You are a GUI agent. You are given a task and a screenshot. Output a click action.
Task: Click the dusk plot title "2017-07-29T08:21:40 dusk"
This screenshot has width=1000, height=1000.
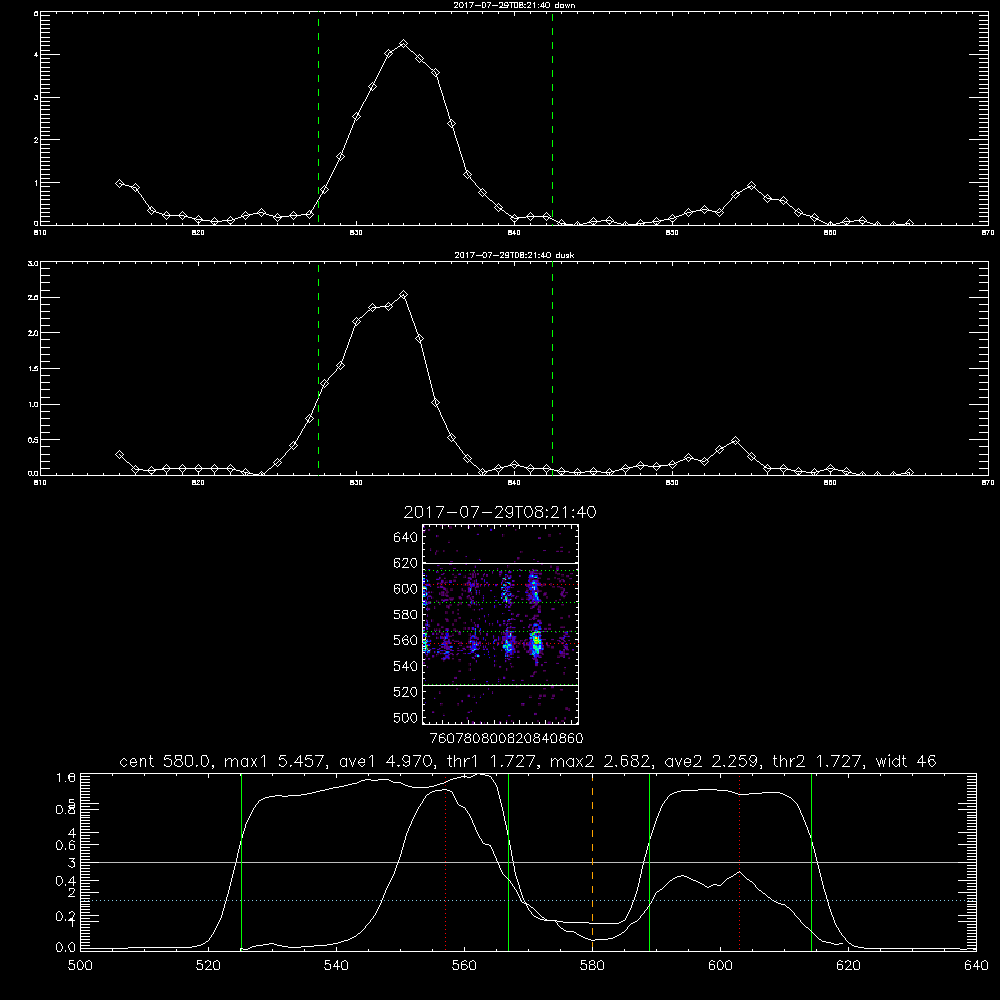click(514, 255)
